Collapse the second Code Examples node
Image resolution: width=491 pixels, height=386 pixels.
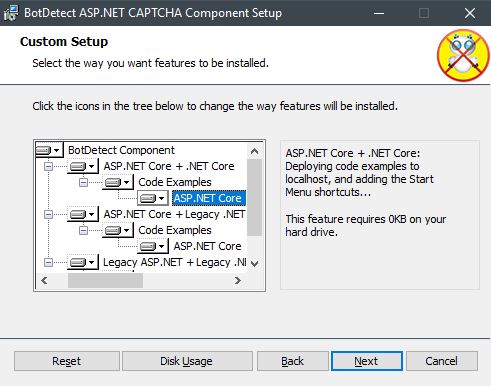click(83, 230)
